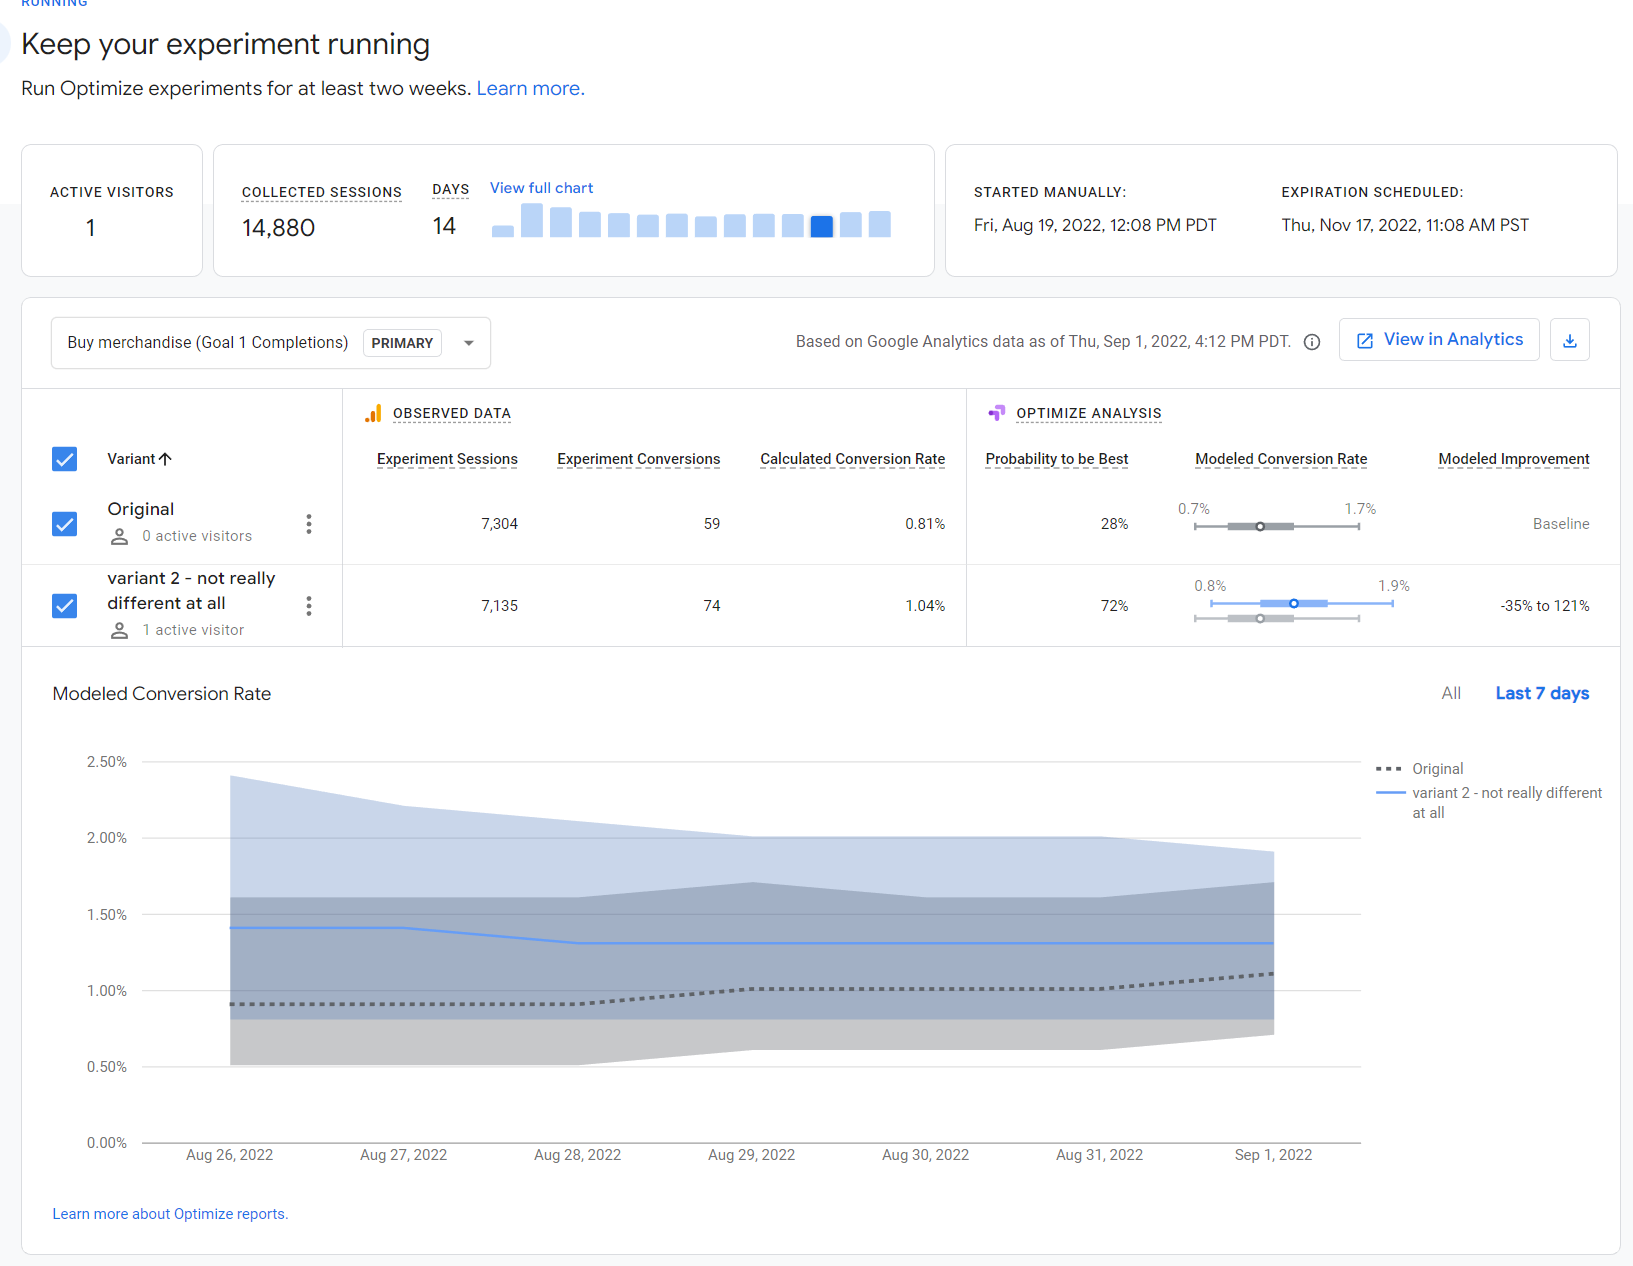This screenshot has width=1633, height=1266.
Task: Click the Calculated Conversion Rate column header
Action: click(852, 459)
